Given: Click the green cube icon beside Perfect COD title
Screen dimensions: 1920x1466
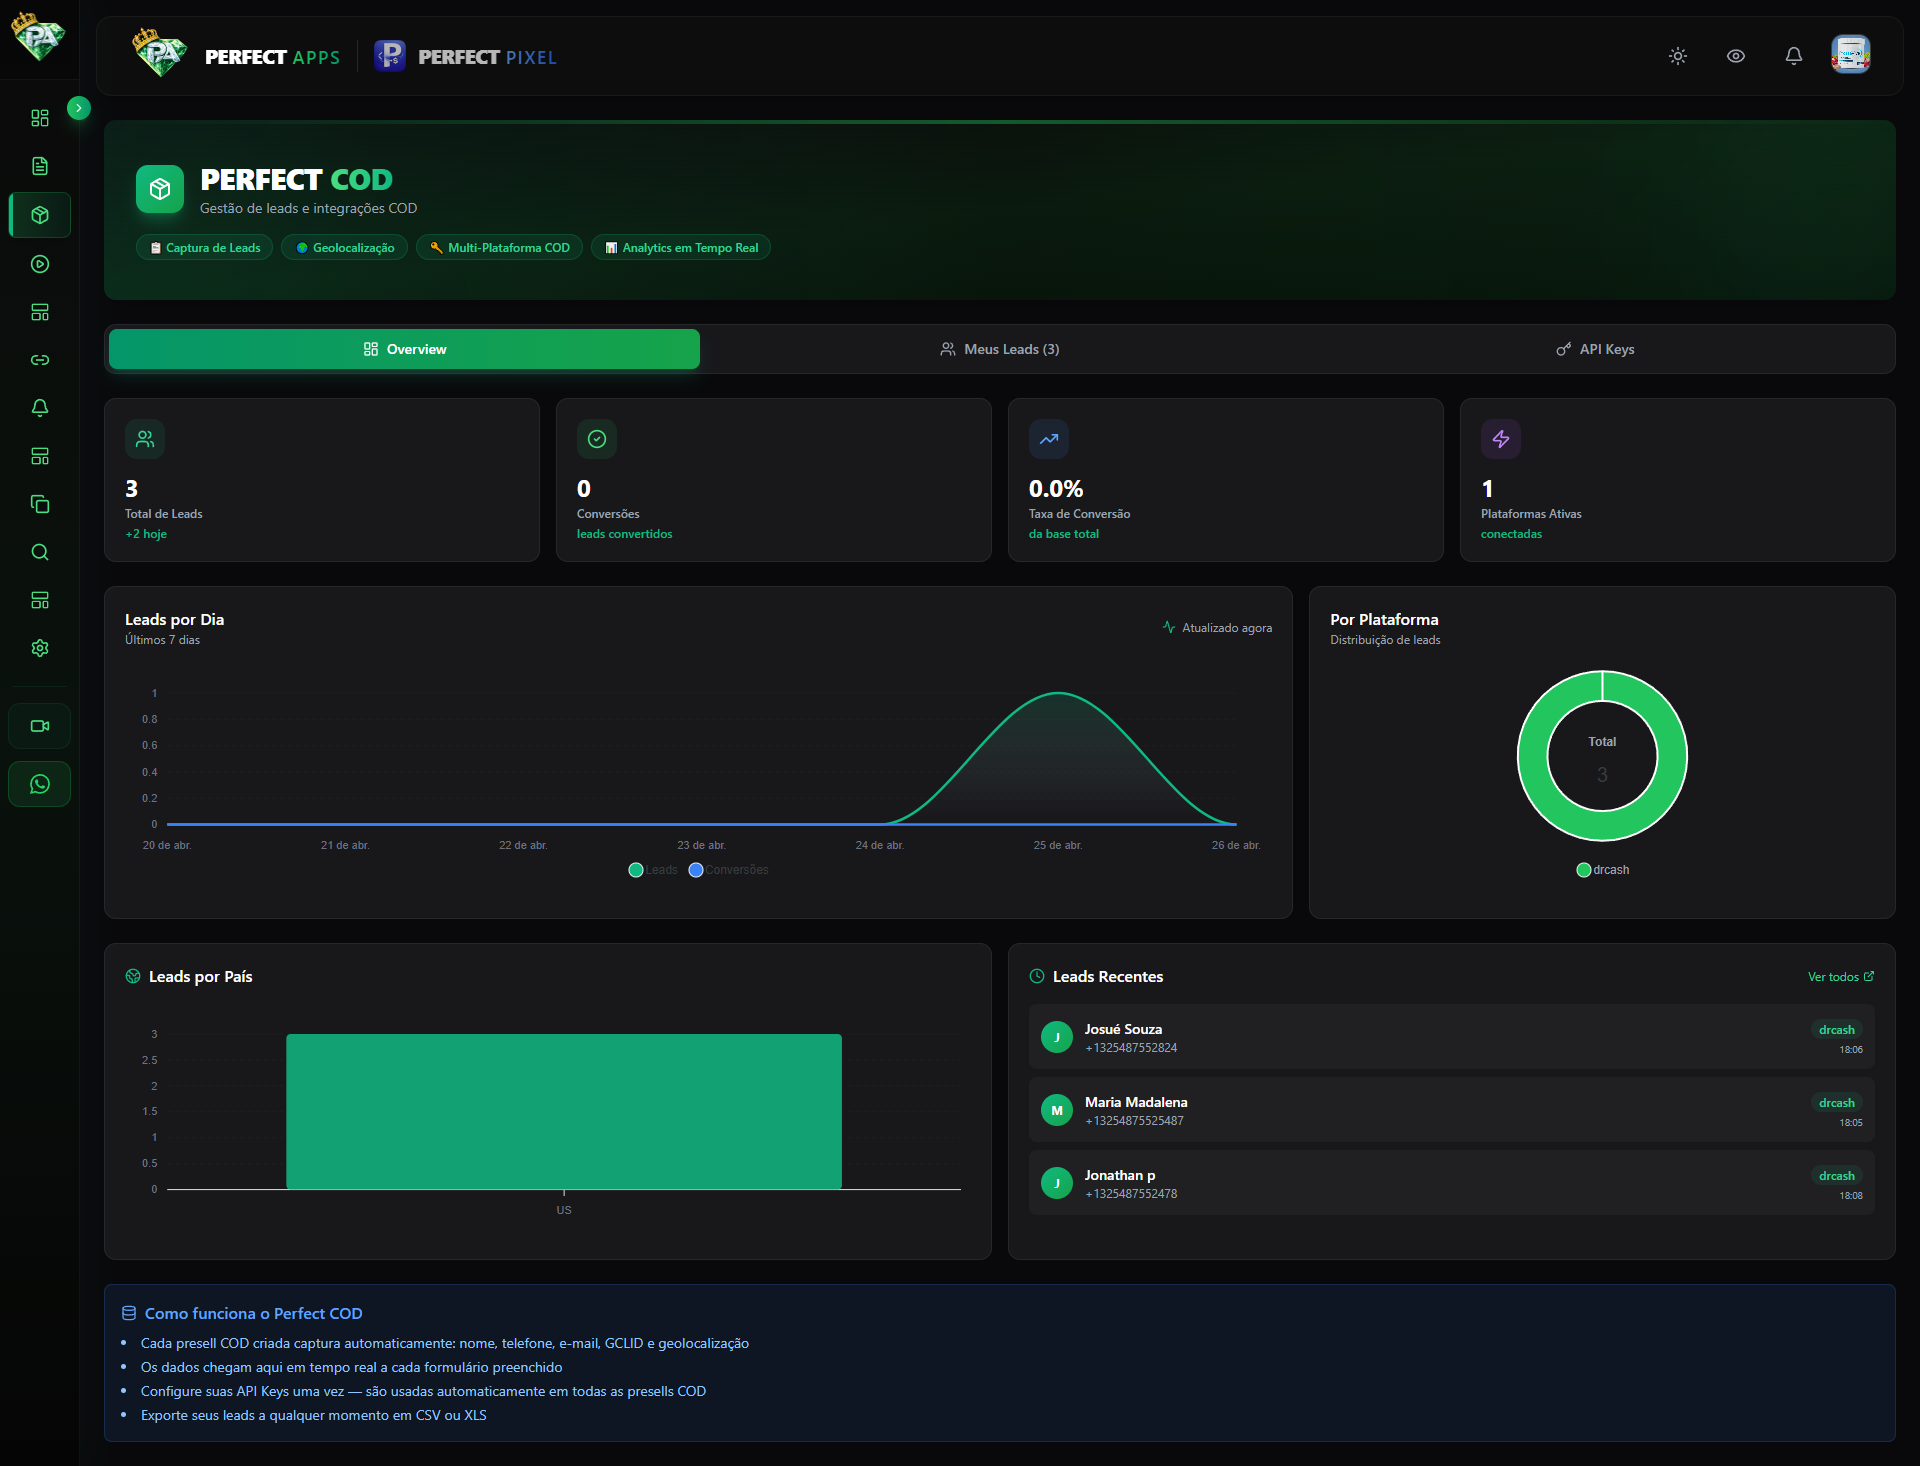Looking at the screenshot, I should pyautogui.click(x=160, y=189).
